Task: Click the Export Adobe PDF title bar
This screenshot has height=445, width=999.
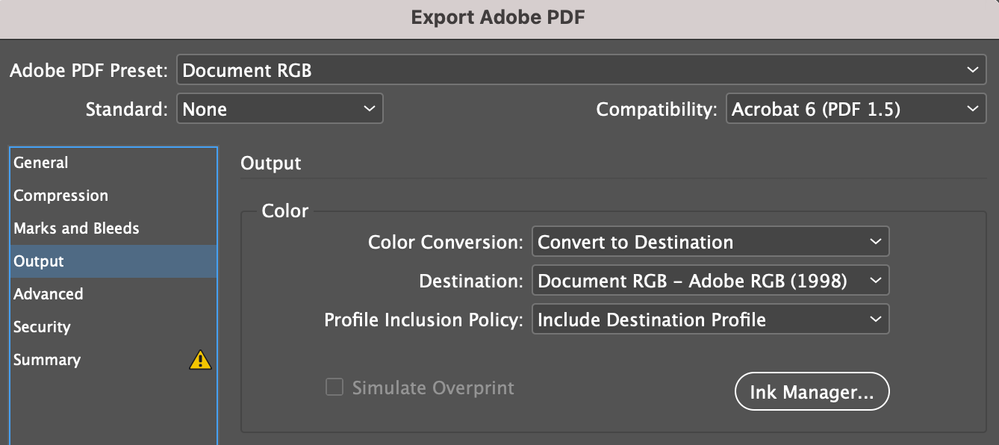Action: 499,18
